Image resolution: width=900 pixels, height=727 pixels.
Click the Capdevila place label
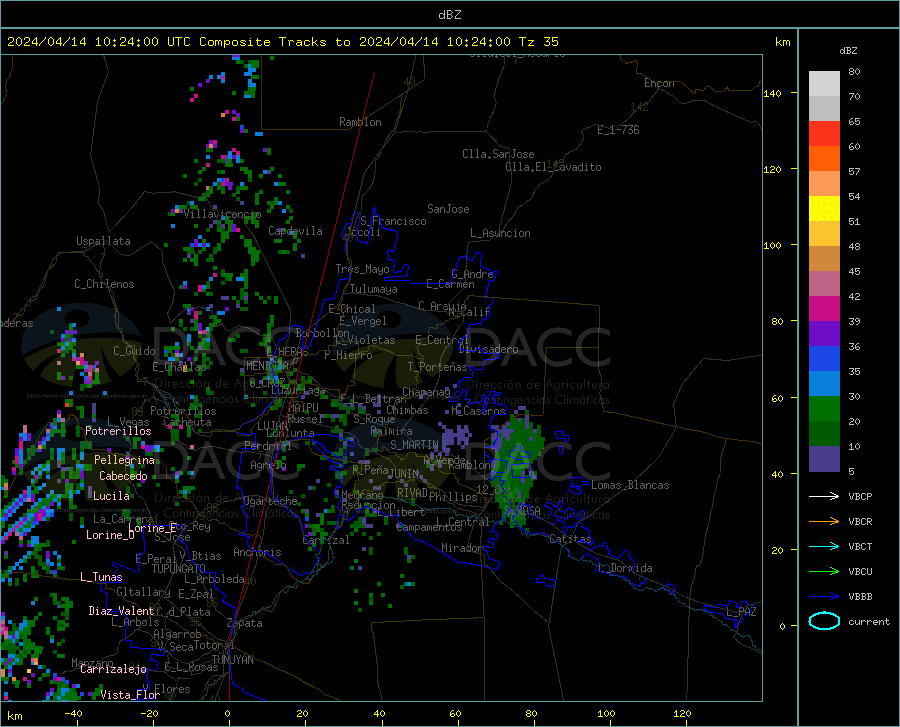(x=295, y=231)
